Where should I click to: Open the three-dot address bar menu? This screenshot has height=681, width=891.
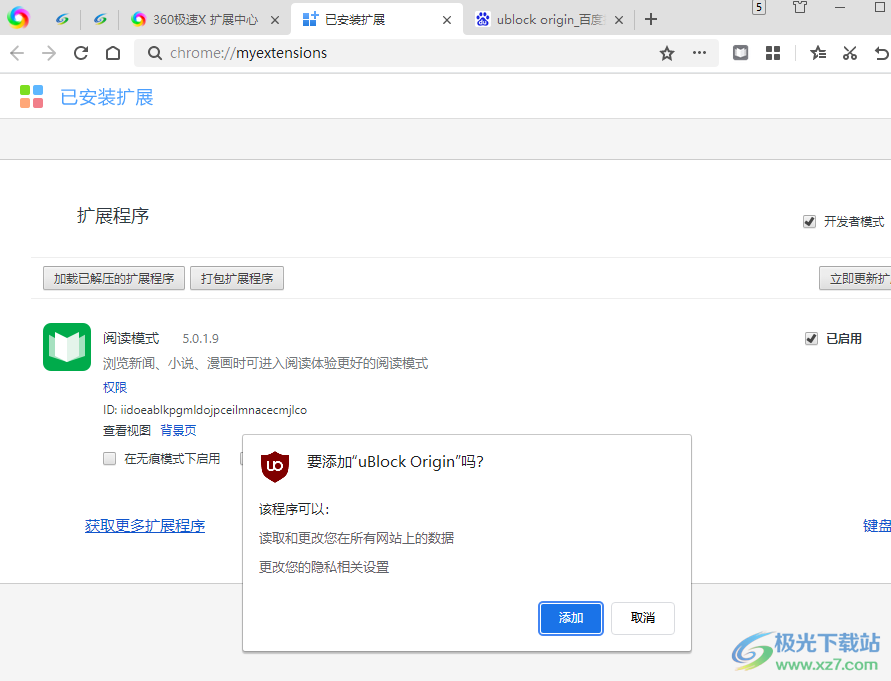click(699, 53)
